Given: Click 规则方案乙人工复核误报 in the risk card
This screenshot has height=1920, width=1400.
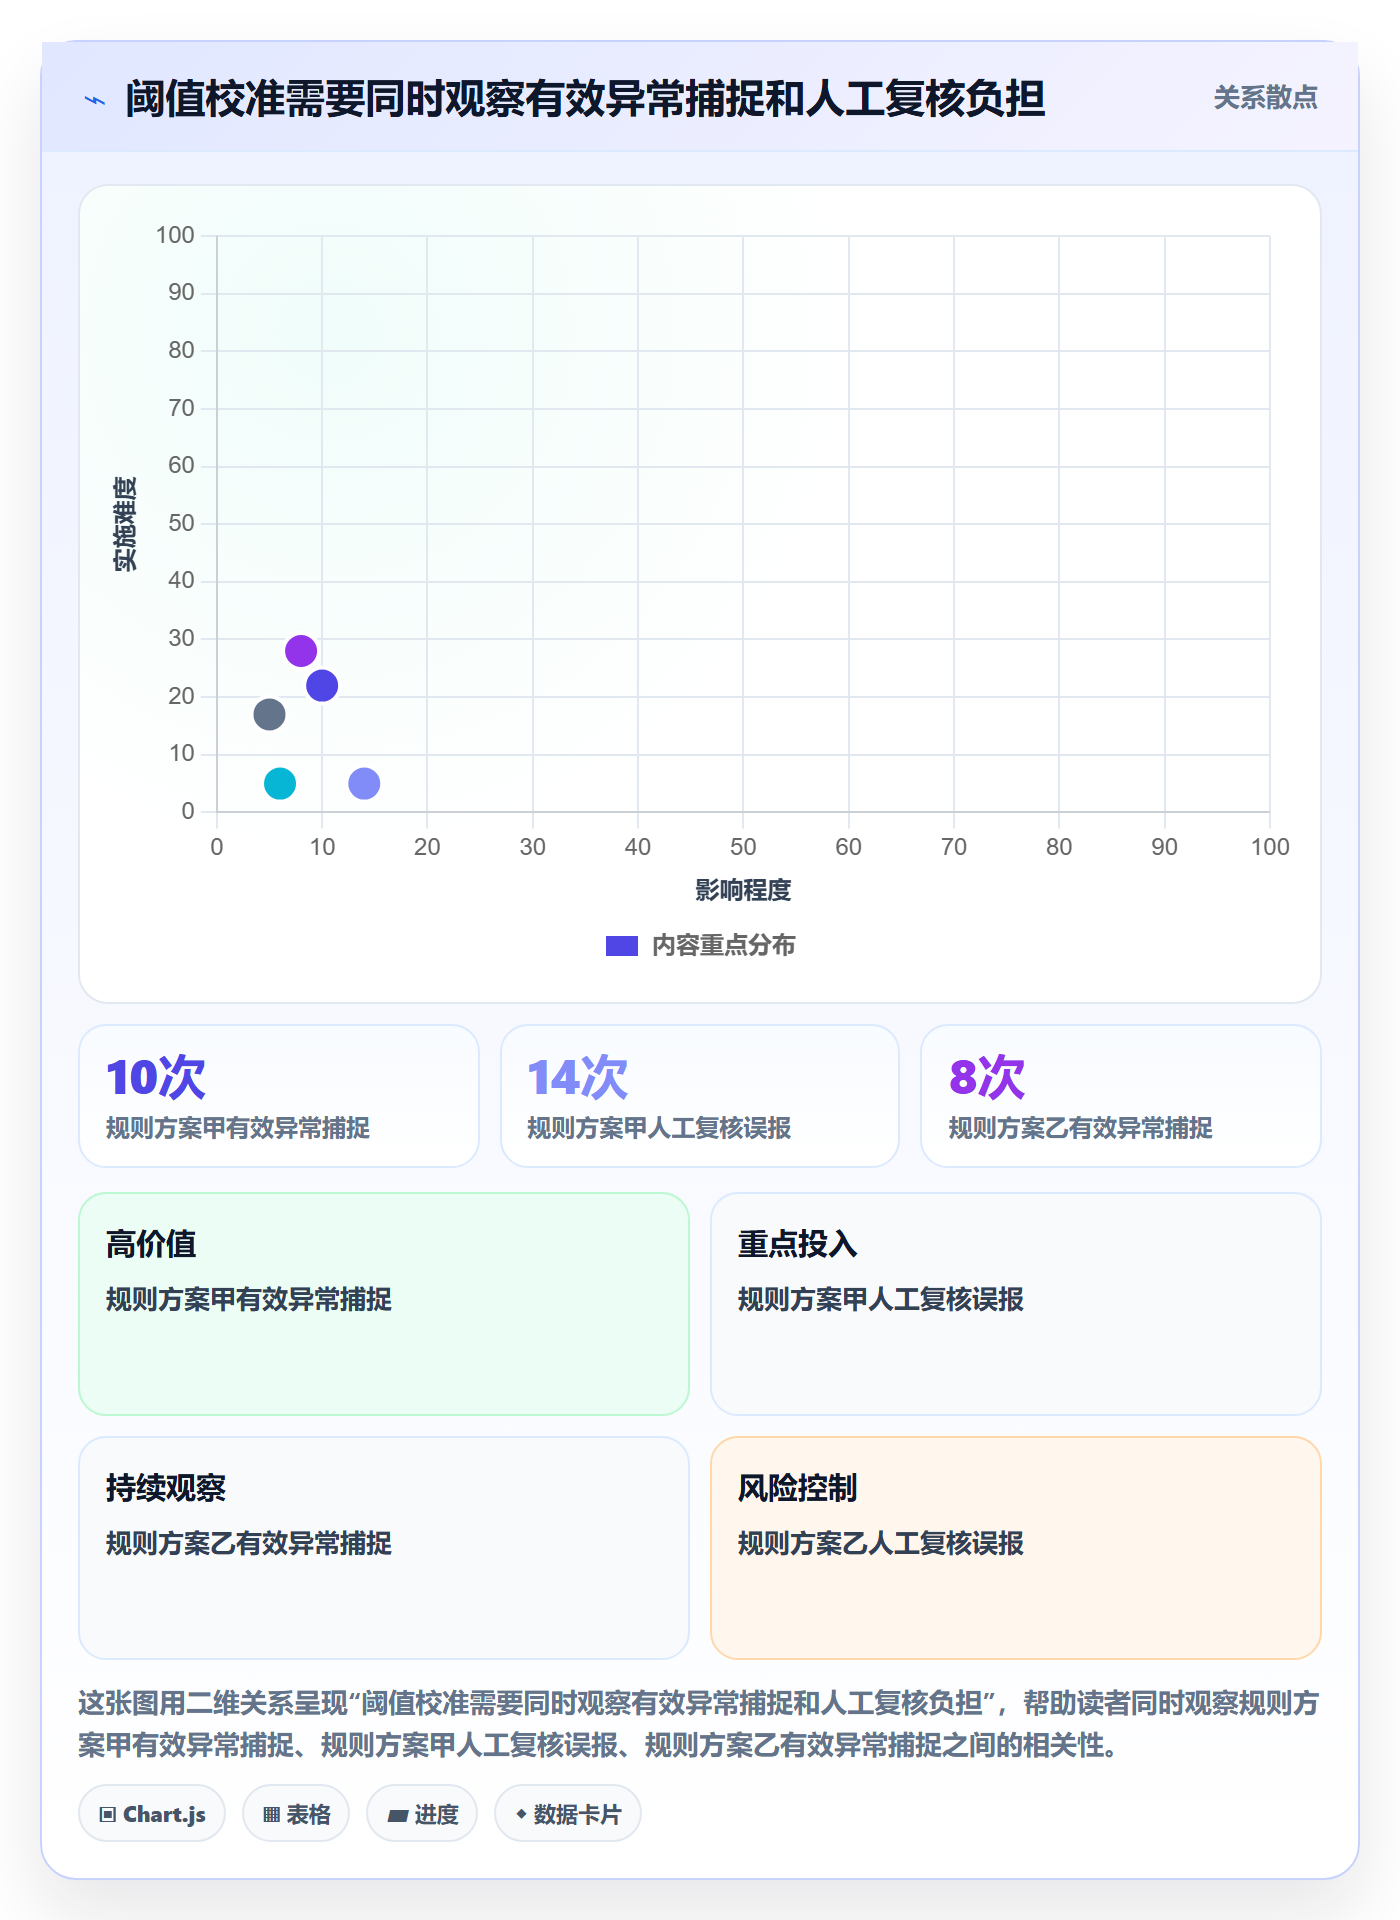Looking at the screenshot, I should [881, 1544].
